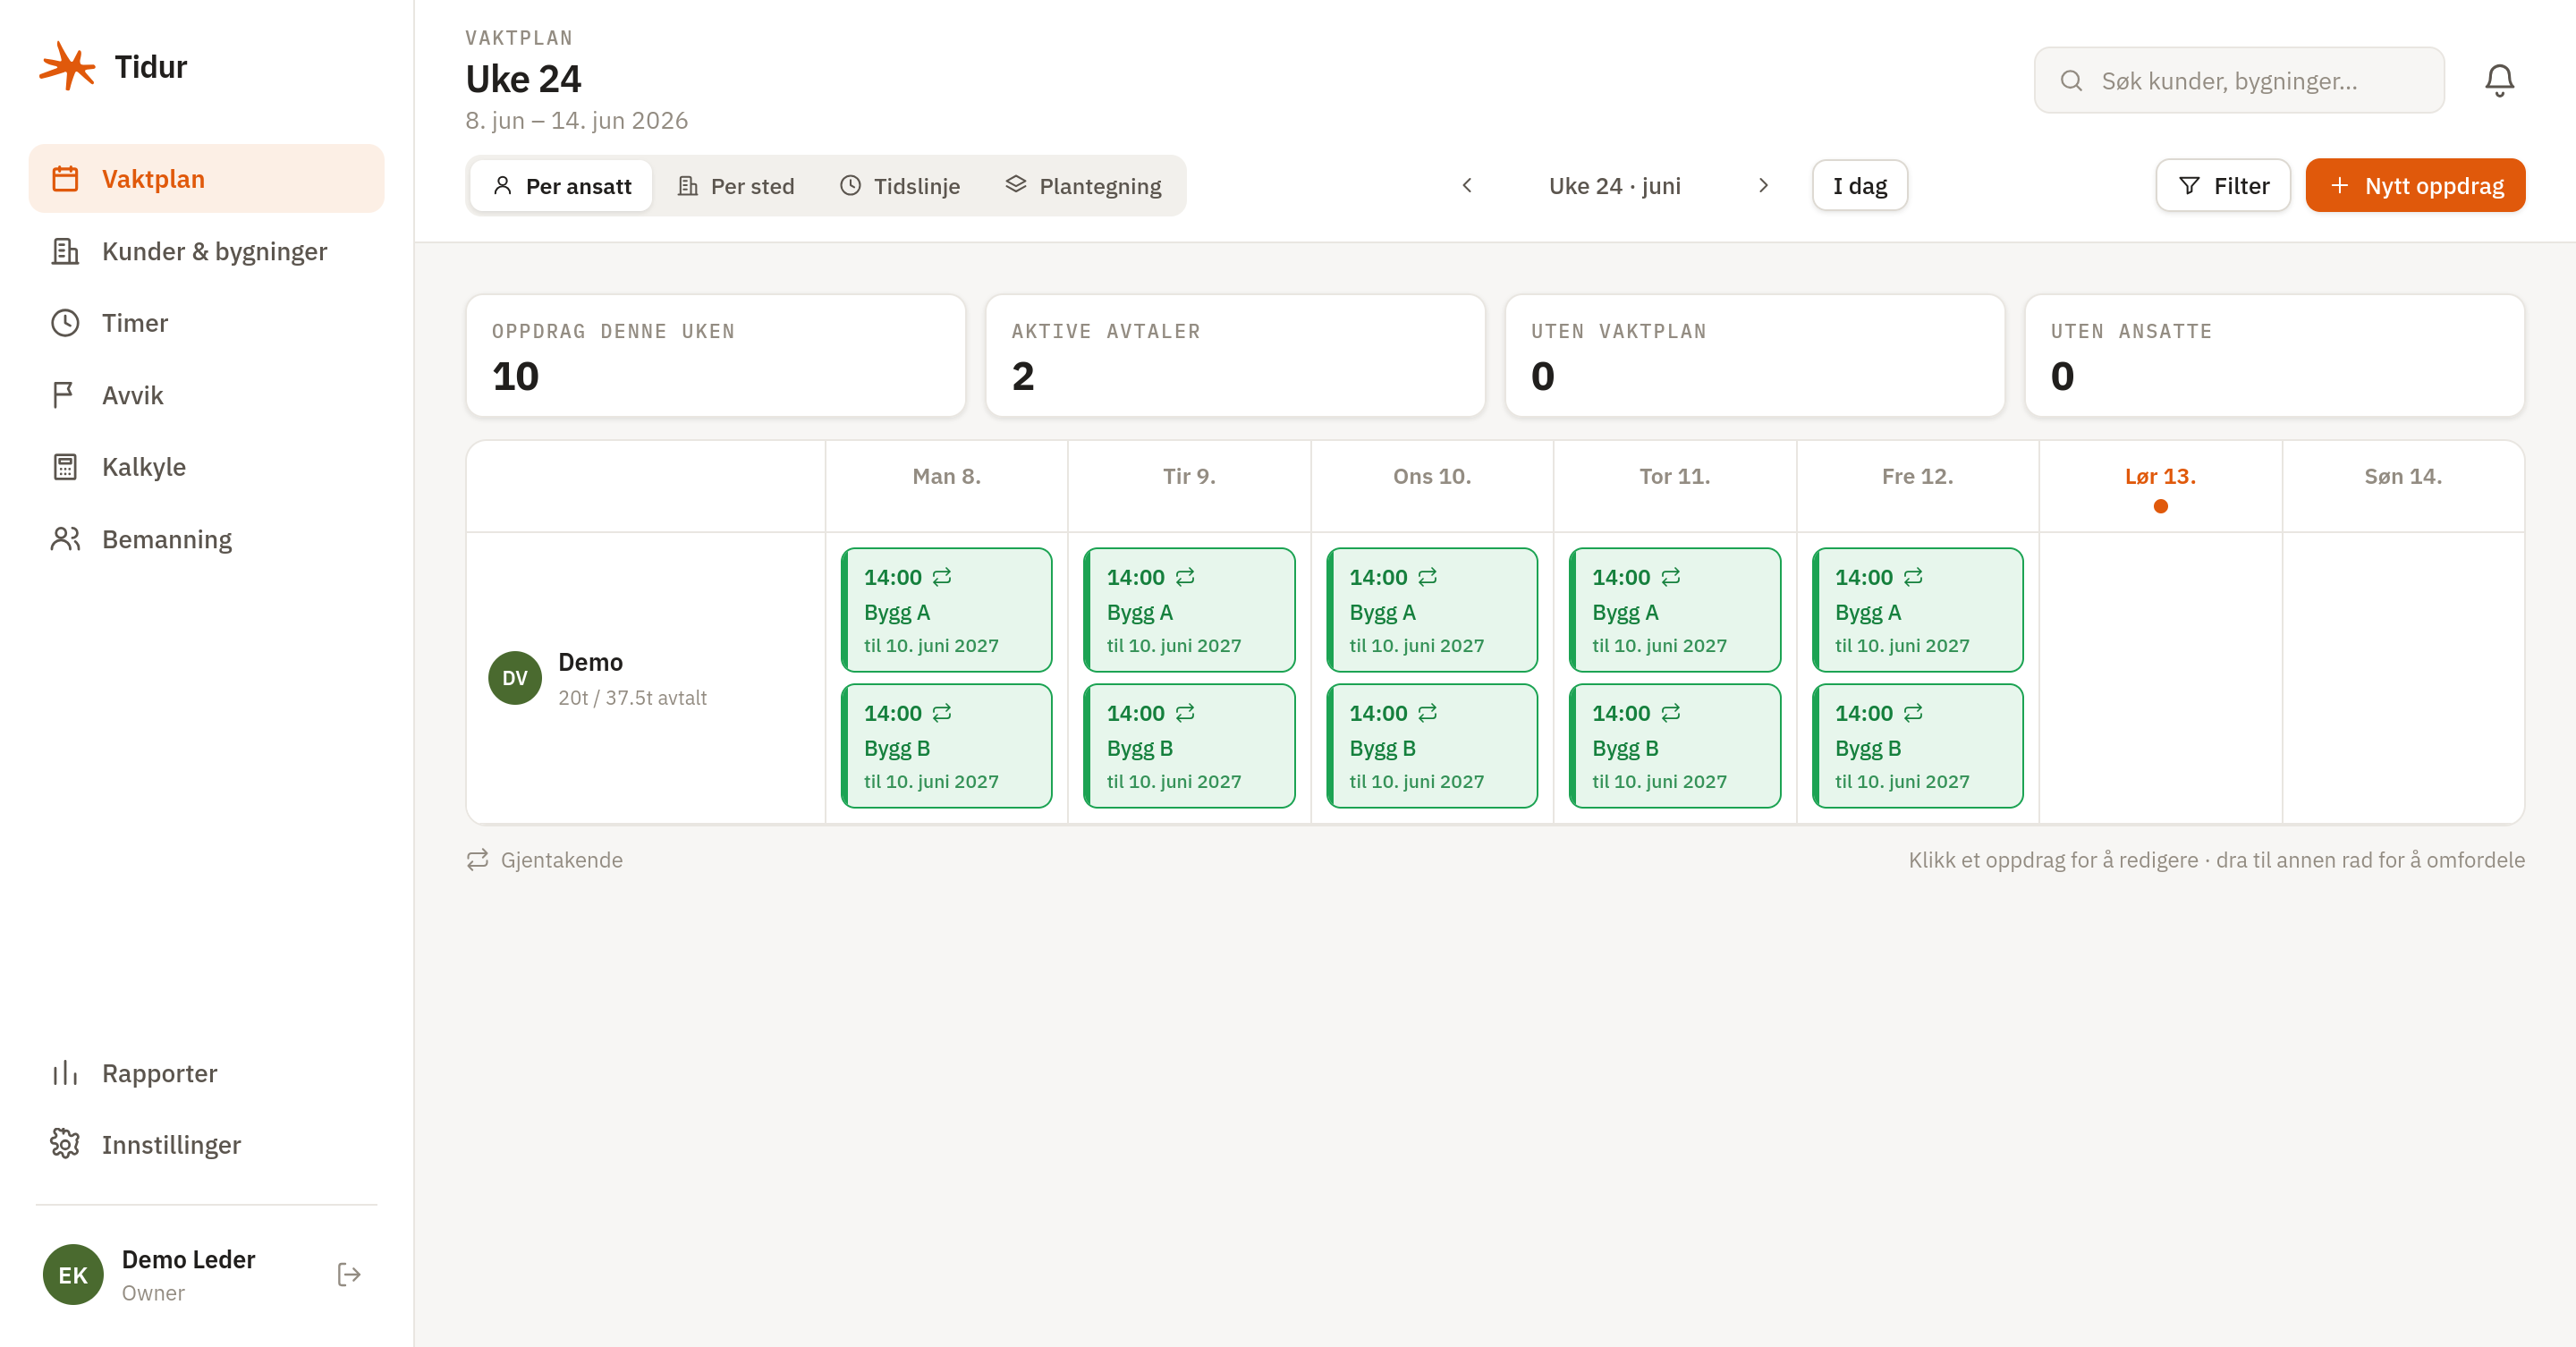This screenshot has height=1347, width=2576.
Task: Open the Filter options
Action: pos(2223,186)
